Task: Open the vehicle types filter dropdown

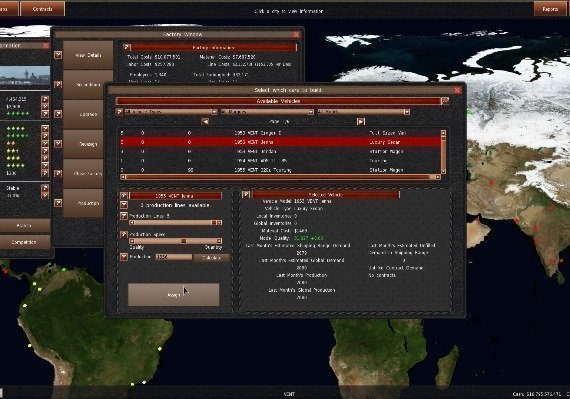Action: tap(171, 112)
